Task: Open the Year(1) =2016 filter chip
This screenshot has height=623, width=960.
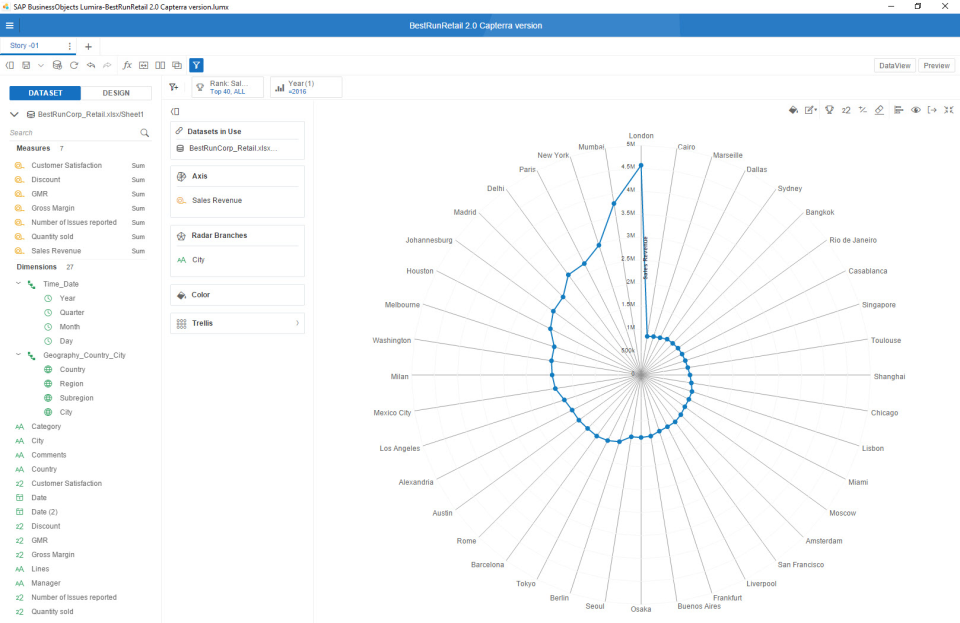Action: click(x=305, y=86)
